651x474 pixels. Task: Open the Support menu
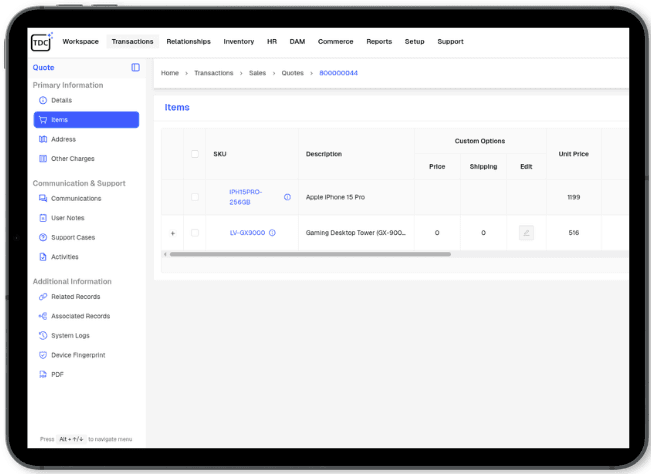pyautogui.click(x=450, y=42)
